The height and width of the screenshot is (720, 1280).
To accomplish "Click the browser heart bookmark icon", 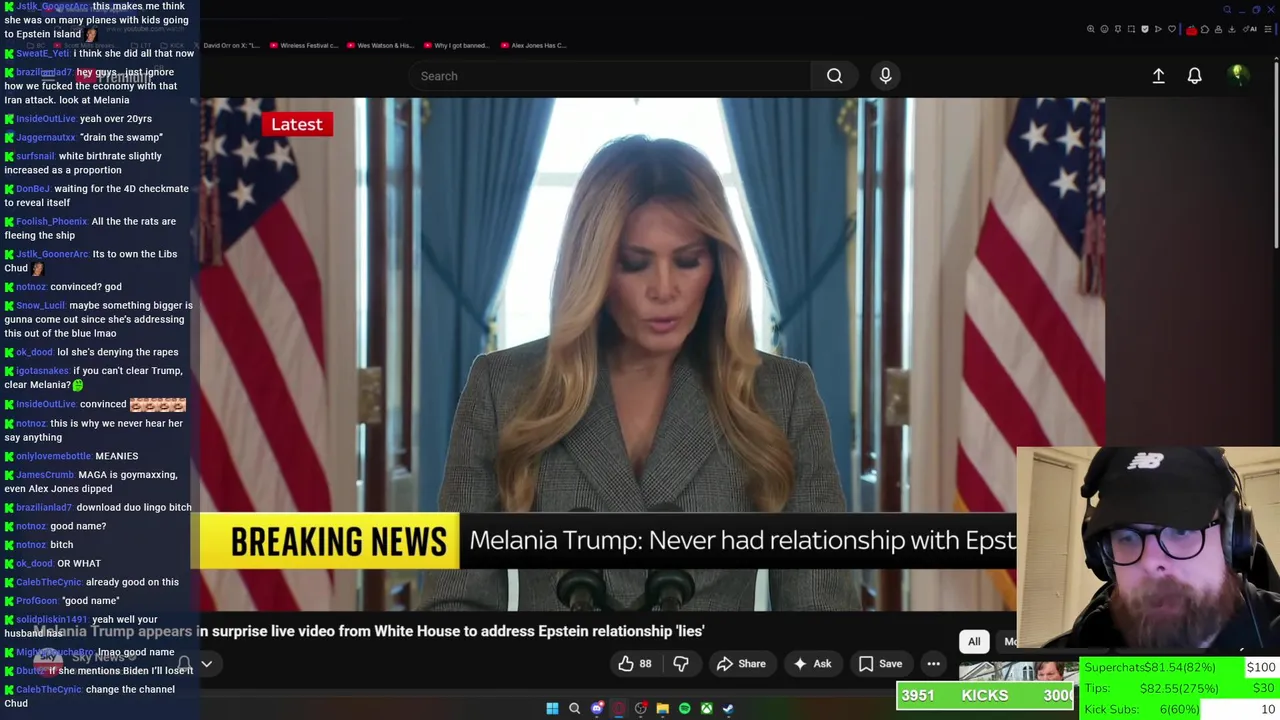I will coord(1172,29).
